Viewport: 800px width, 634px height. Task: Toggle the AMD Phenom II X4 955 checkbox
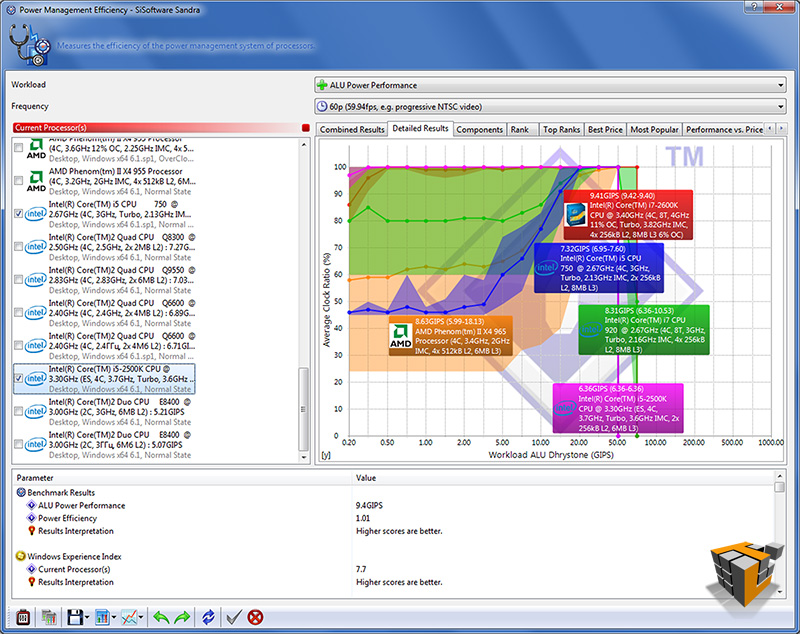[19, 181]
